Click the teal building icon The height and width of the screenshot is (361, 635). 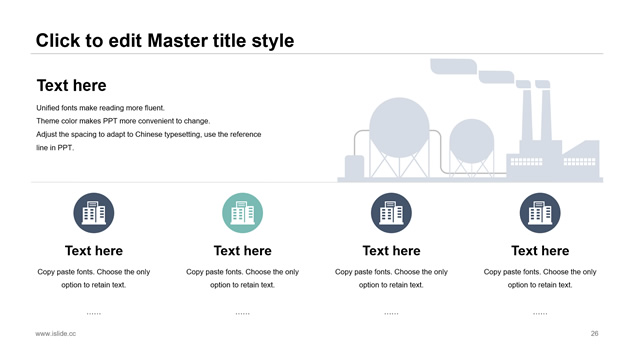242,213
